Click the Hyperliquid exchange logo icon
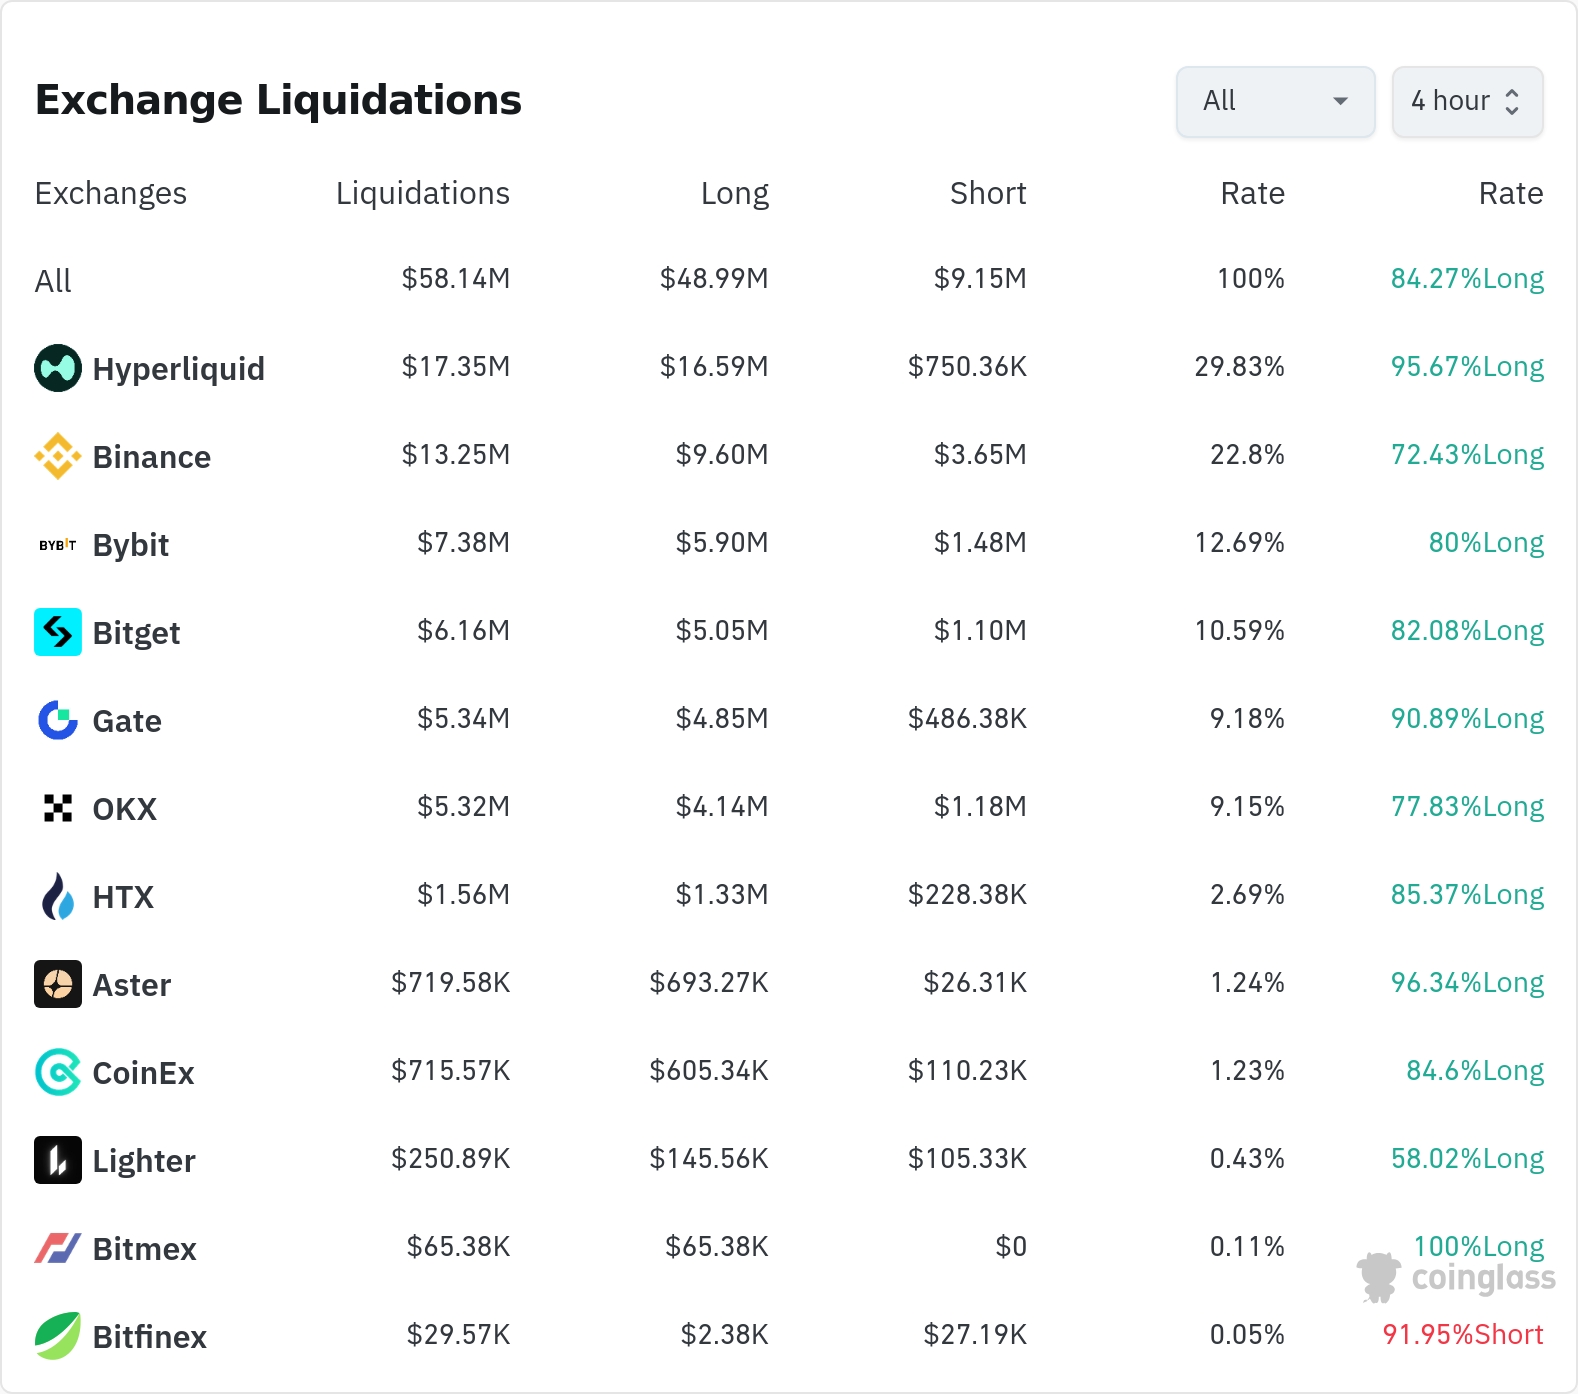The image size is (1578, 1394). (x=58, y=368)
